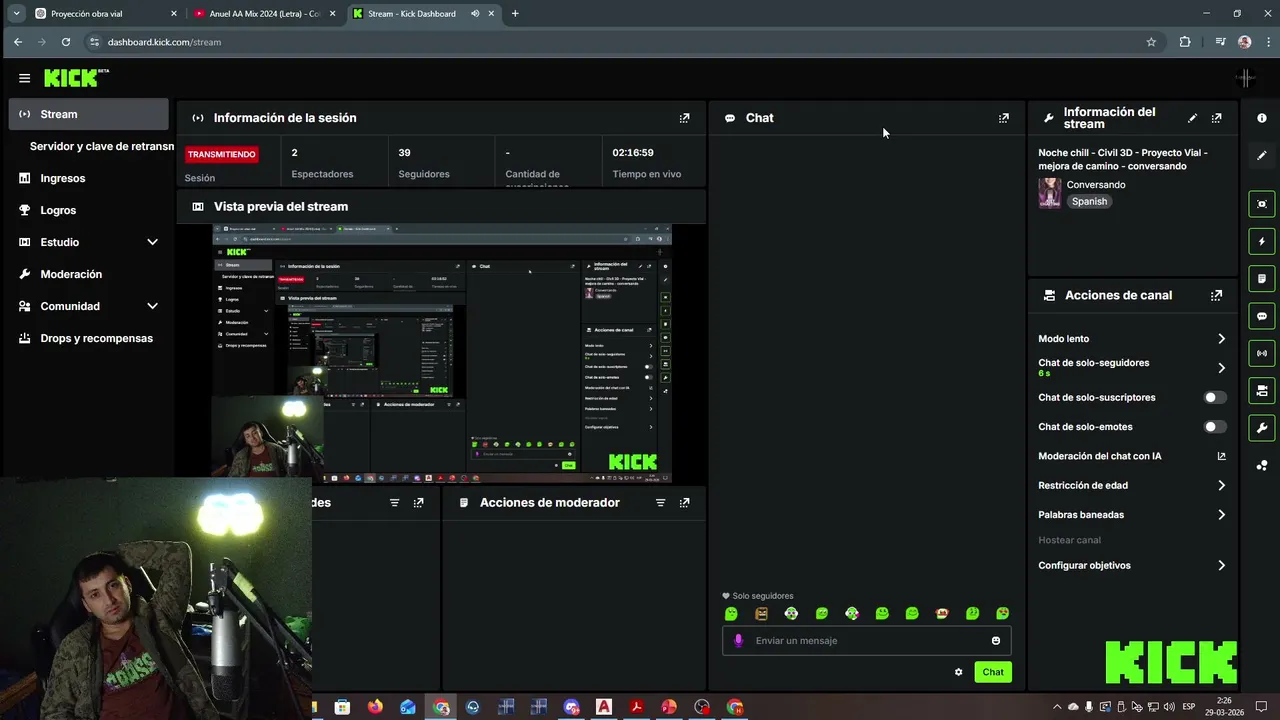
Task: Click the three-dots cluster icon in right sidebar
Action: [1262, 465]
